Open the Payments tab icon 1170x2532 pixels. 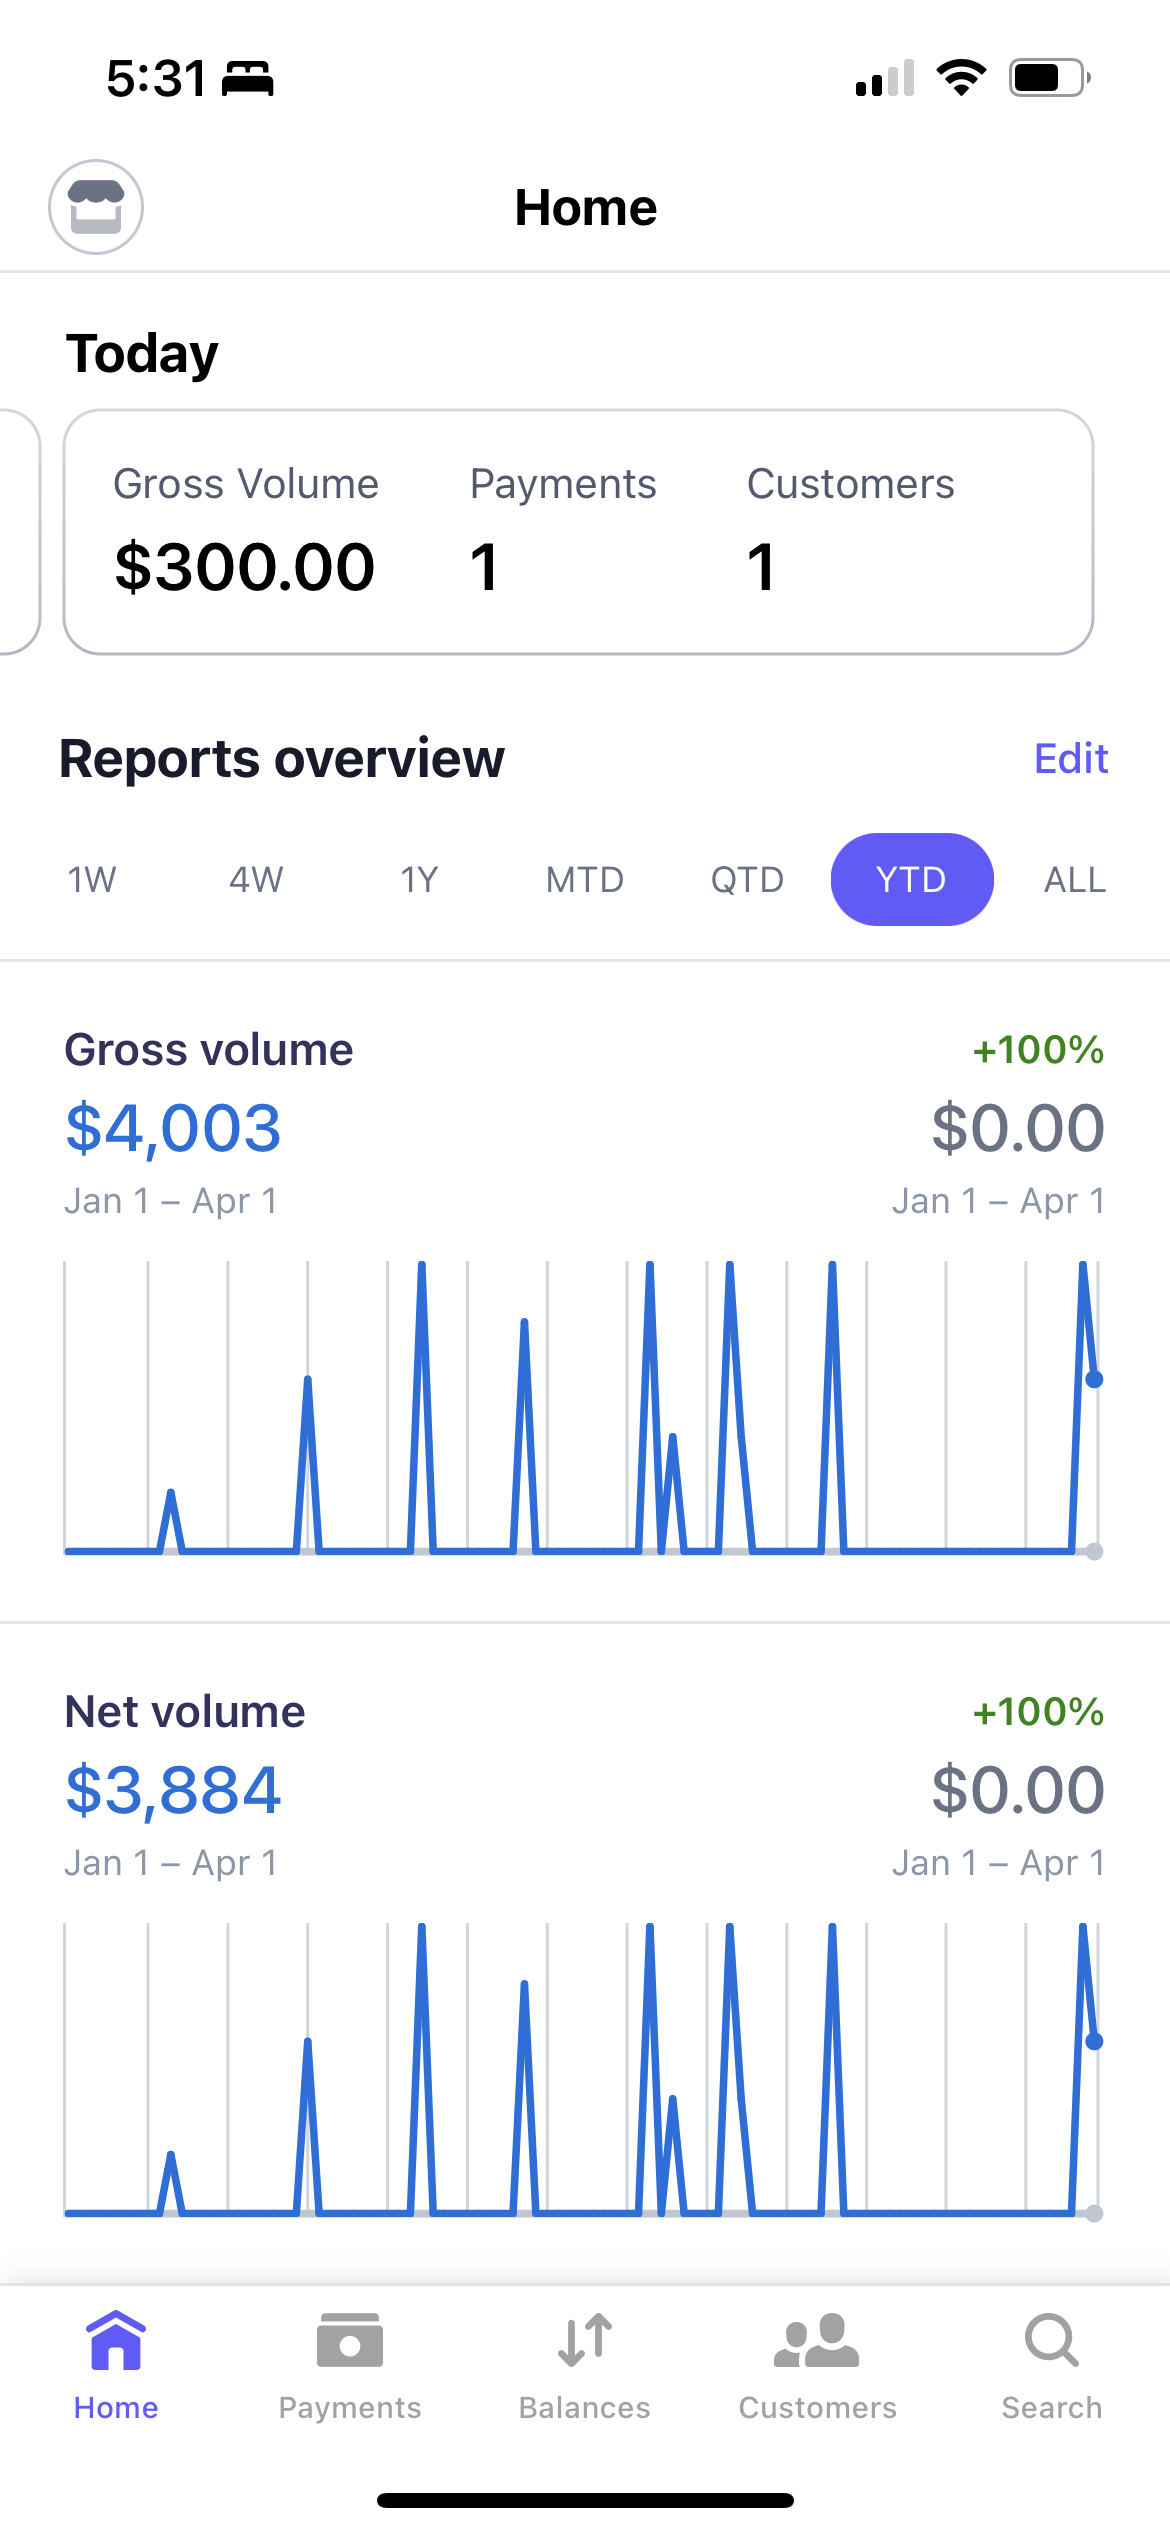[x=349, y=2341]
